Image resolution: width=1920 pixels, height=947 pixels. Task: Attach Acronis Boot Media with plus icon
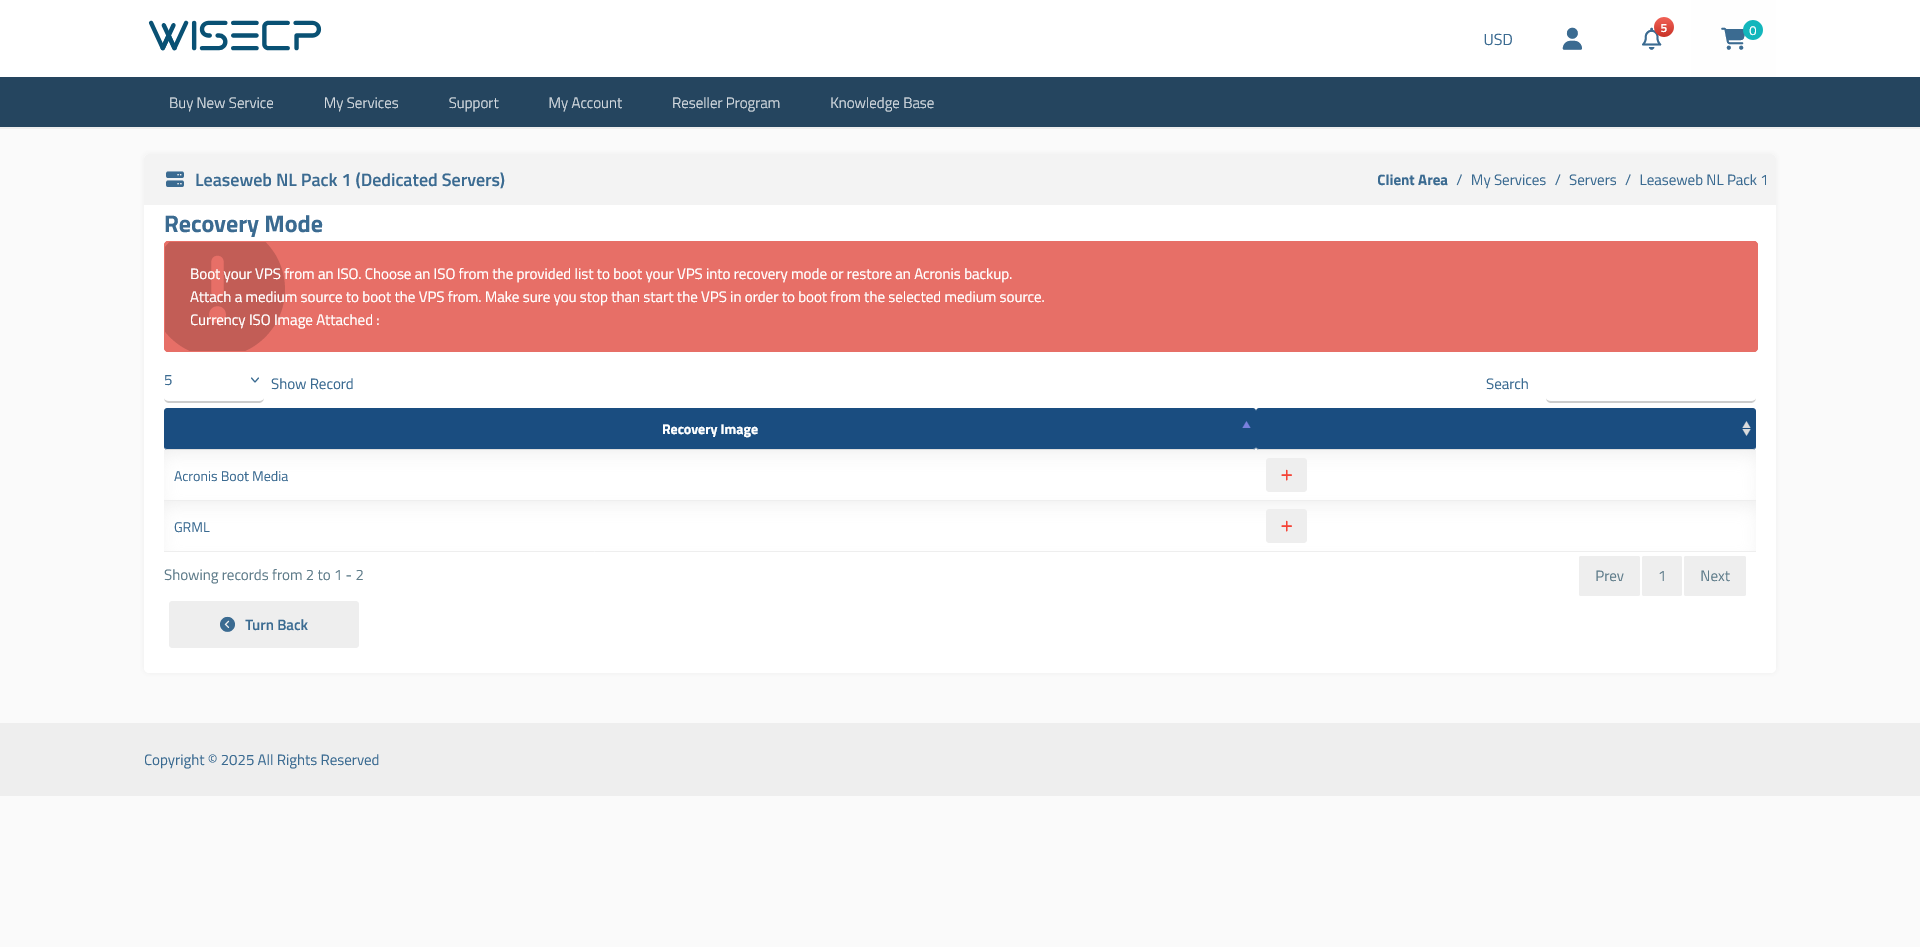click(1286, 476)
